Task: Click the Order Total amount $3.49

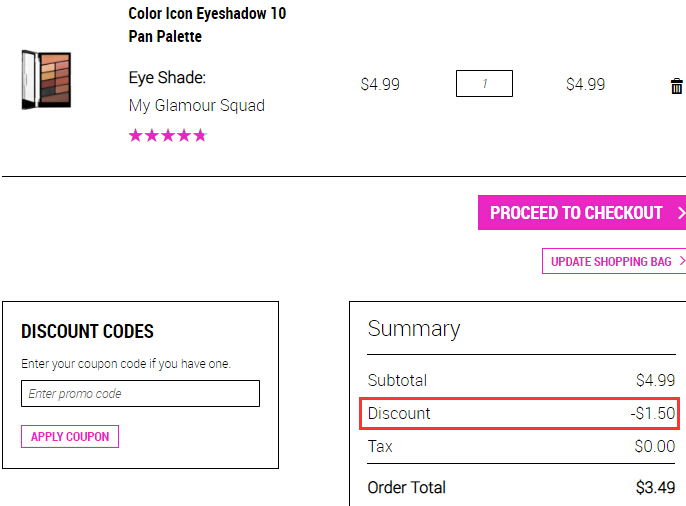Action: coord(655,487)
